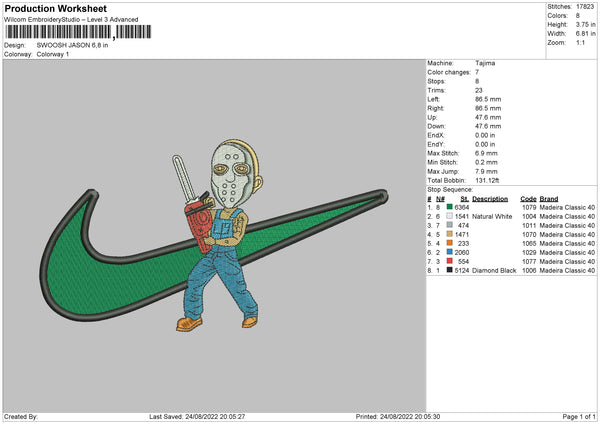
Task: Click the Description column header
Action: point(488,198)
